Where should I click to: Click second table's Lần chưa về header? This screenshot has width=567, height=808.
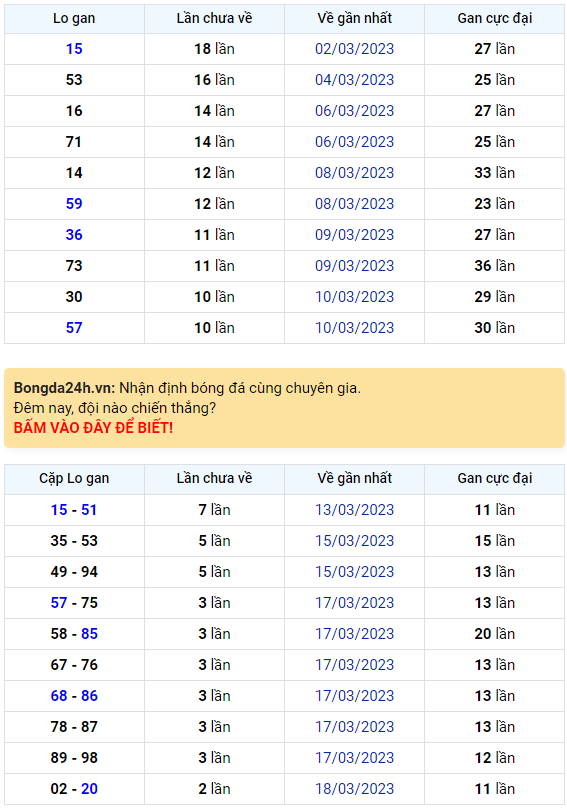click(214, 479)
